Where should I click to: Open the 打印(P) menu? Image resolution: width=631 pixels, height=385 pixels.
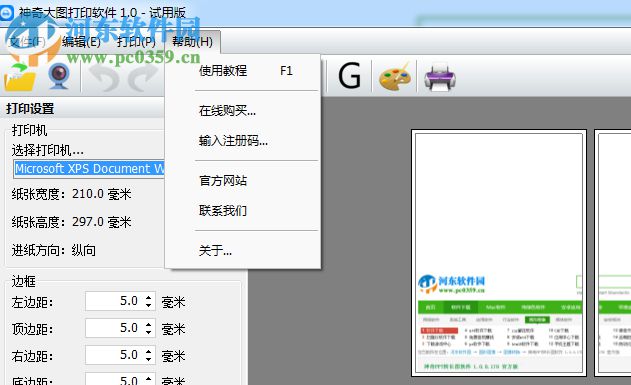(x=136, y=41)
